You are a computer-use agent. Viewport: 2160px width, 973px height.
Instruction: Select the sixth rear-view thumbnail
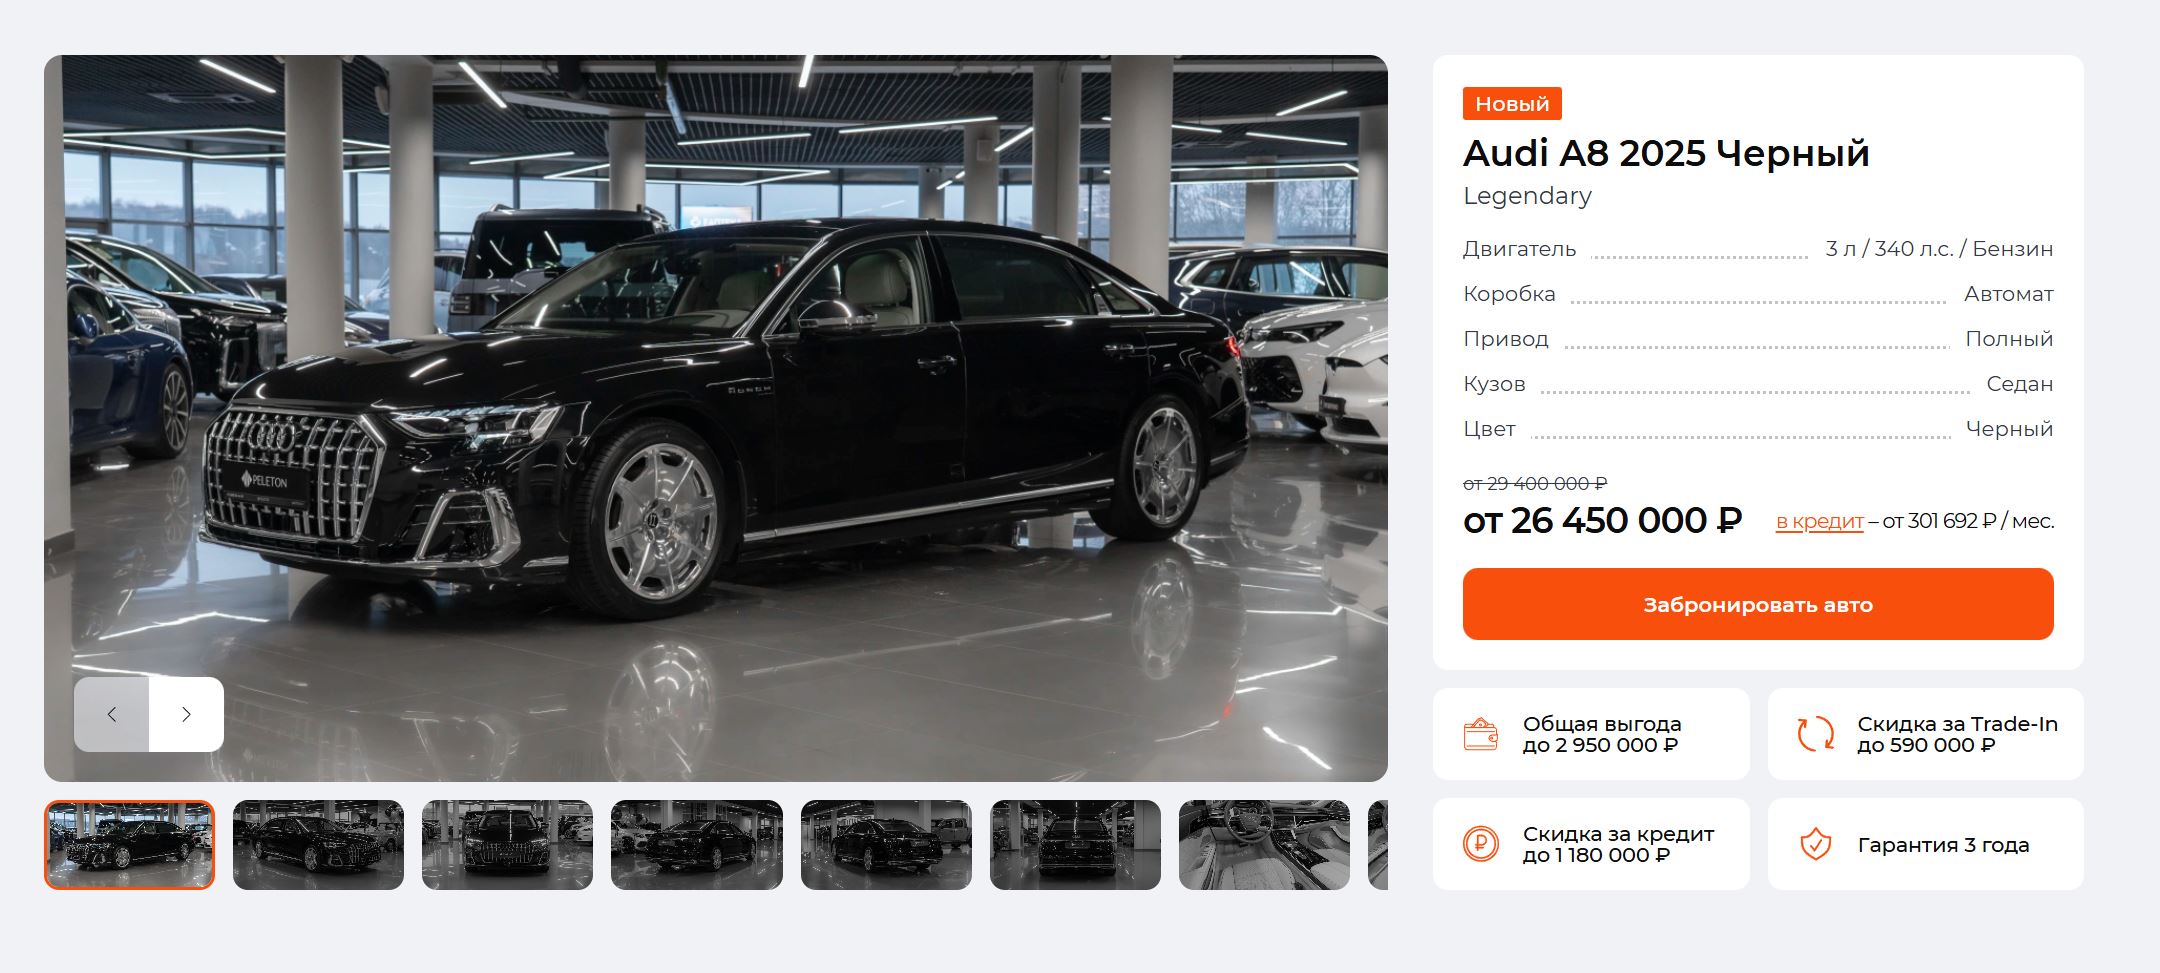[x=1075, y=844]
